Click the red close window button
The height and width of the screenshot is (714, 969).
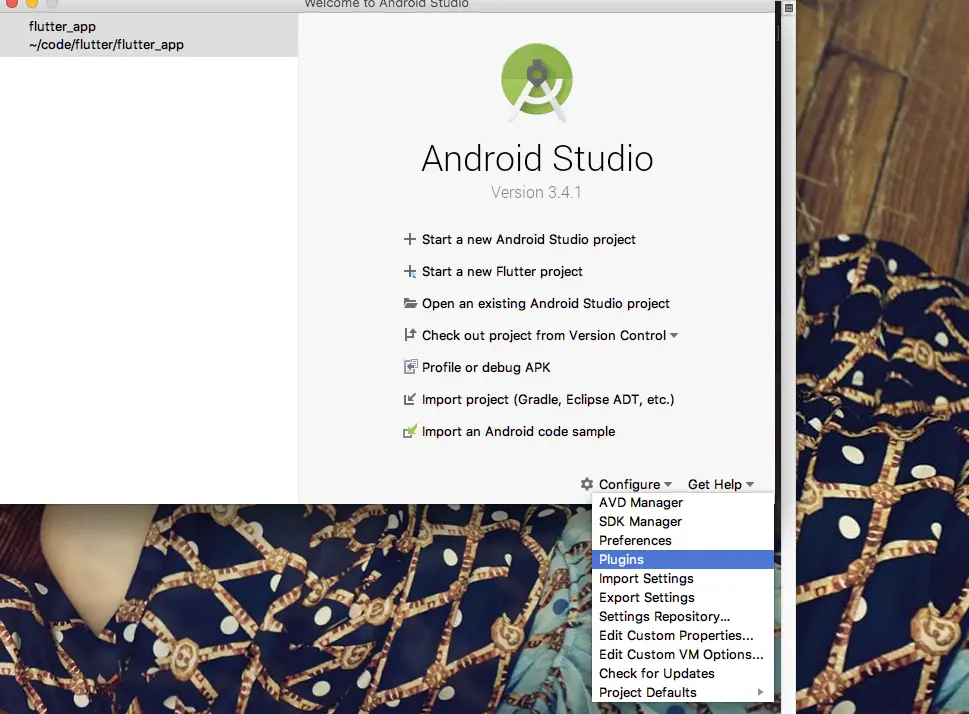pos(11,3)
